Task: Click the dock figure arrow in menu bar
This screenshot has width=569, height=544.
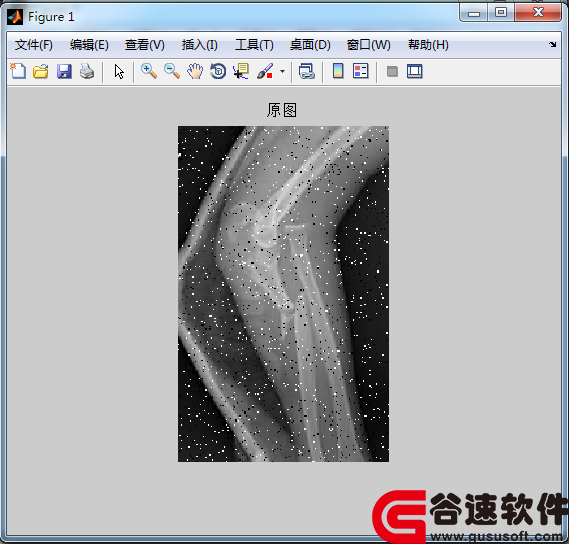Action: 552,44
